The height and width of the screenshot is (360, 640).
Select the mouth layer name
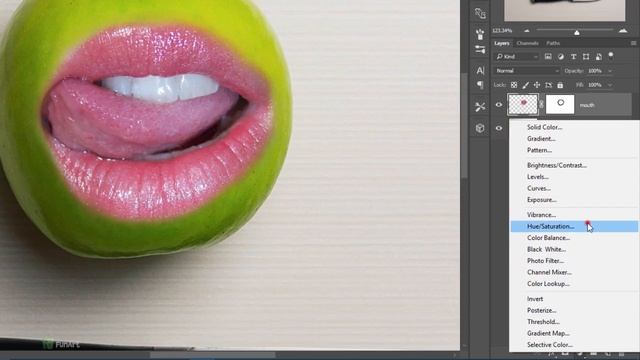[587, 105]
